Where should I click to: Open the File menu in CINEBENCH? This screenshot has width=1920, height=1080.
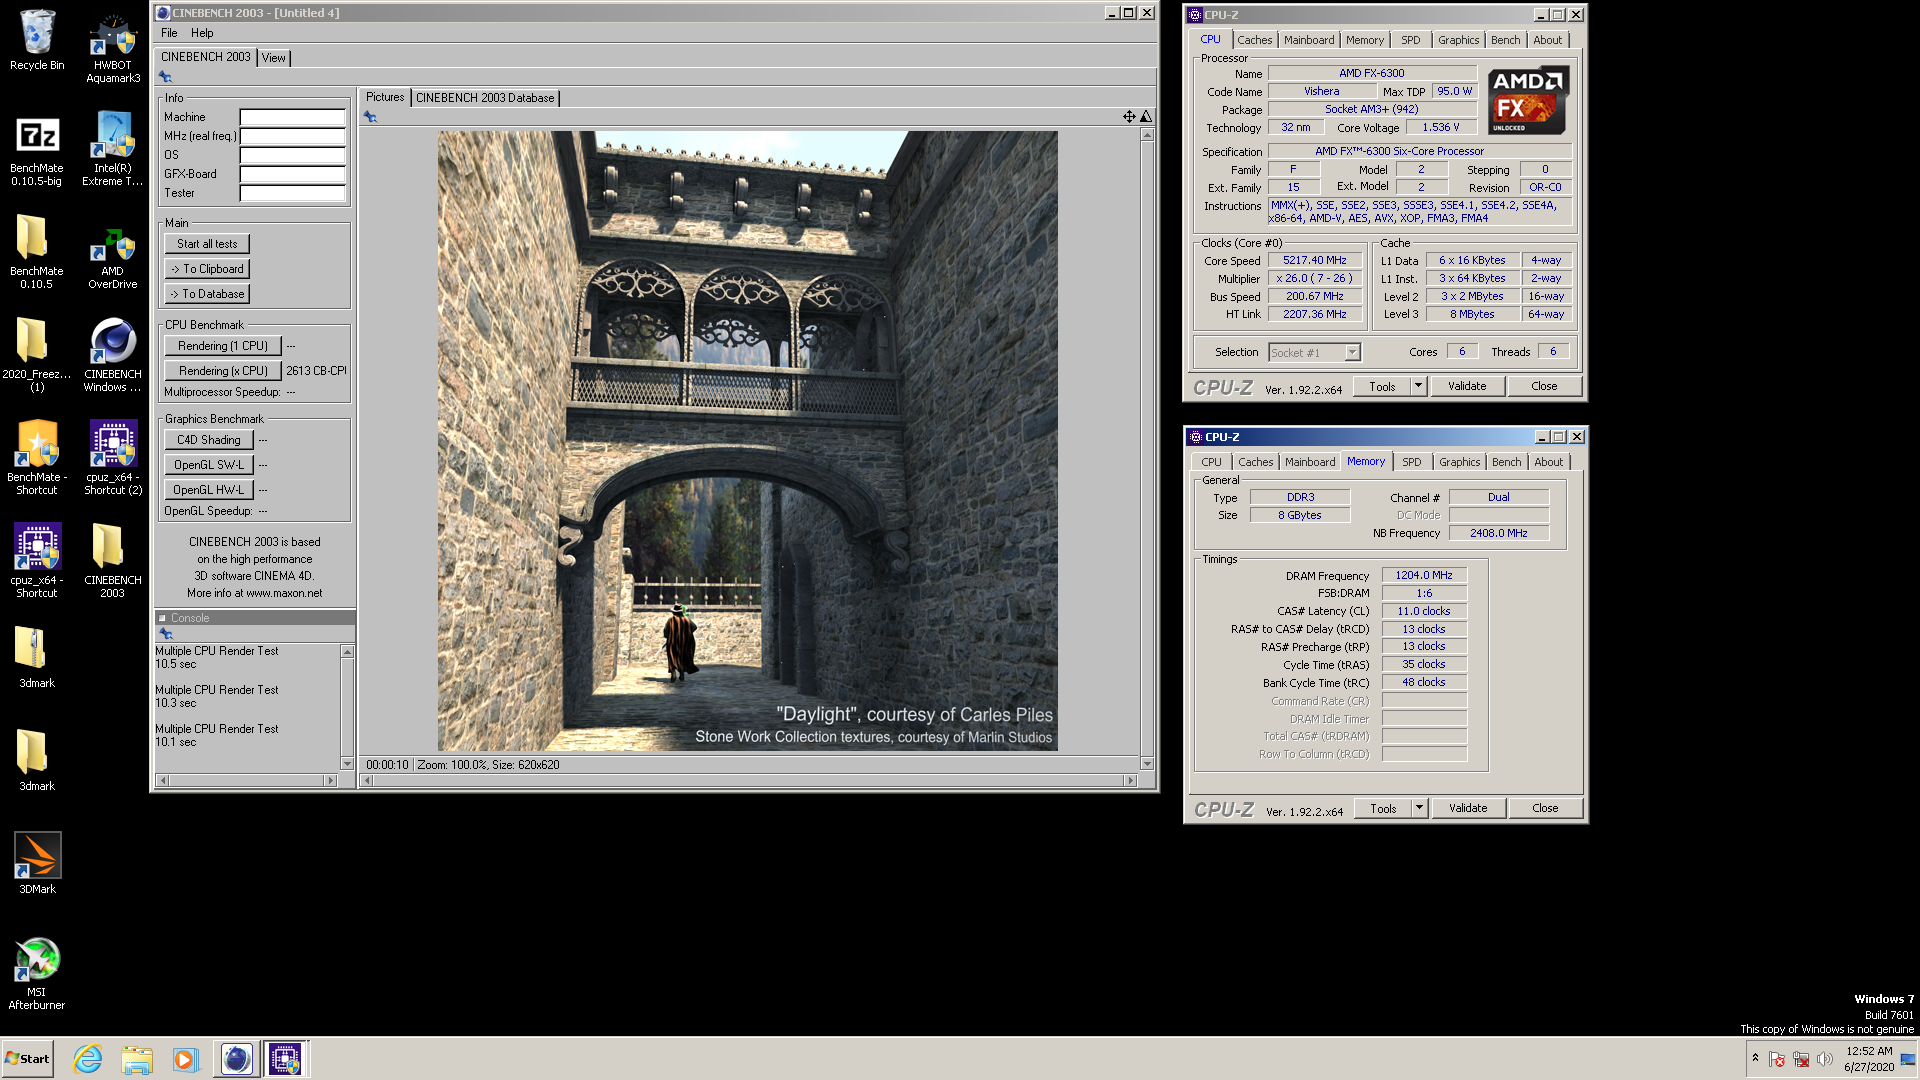169,33
